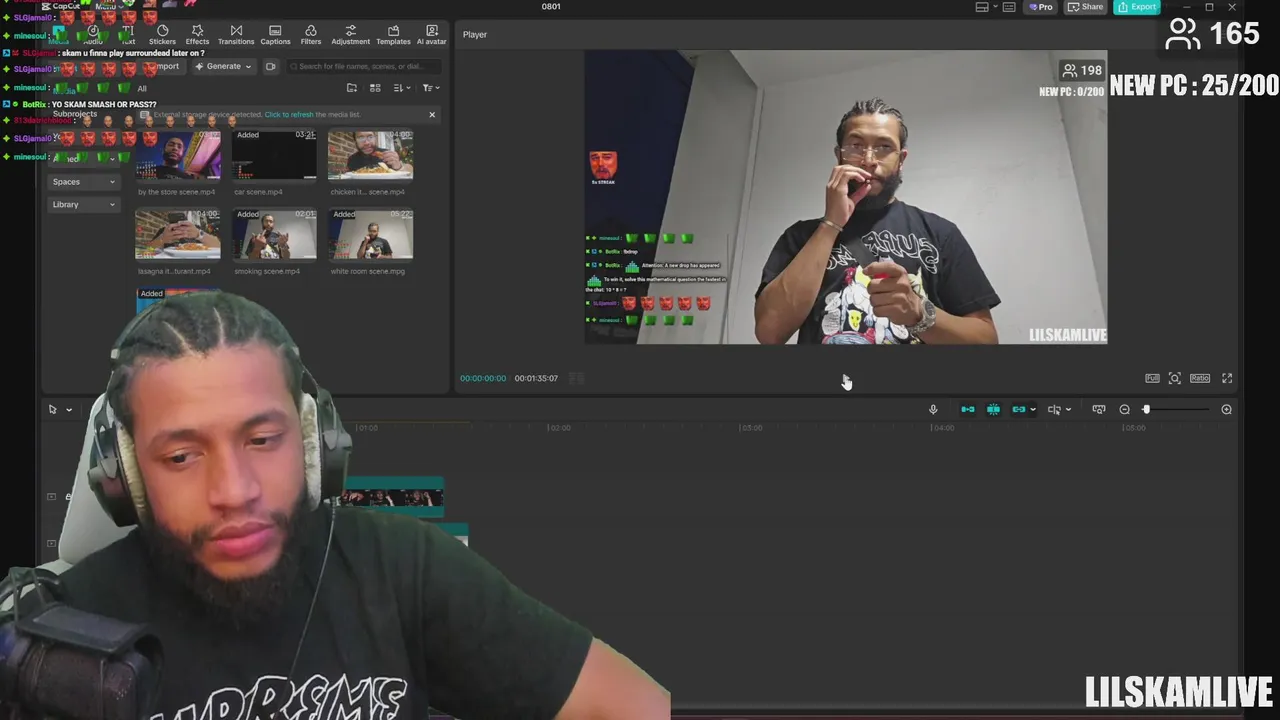1280x720 pixels.
Task: Open the filter dropdown in media panel
Action: point(430,88)
